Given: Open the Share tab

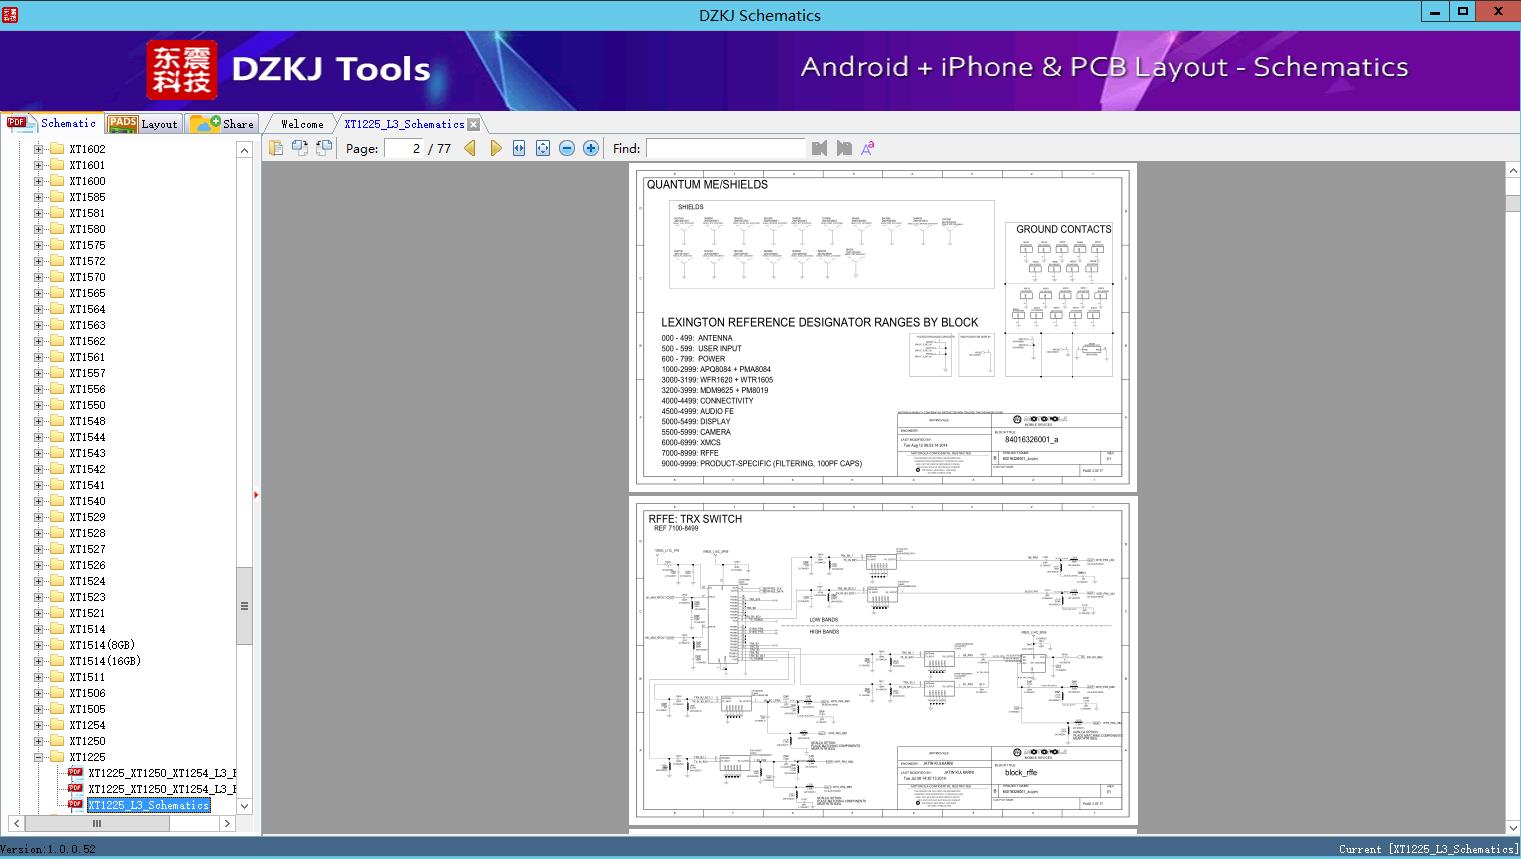Looking at the screenshot, I should [x=223, y=124].
